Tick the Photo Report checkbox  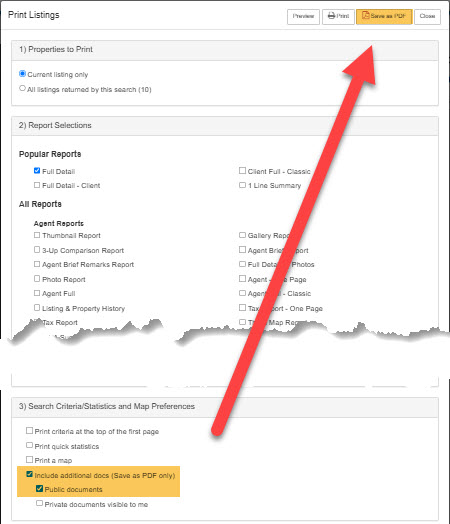click(37, 279)
